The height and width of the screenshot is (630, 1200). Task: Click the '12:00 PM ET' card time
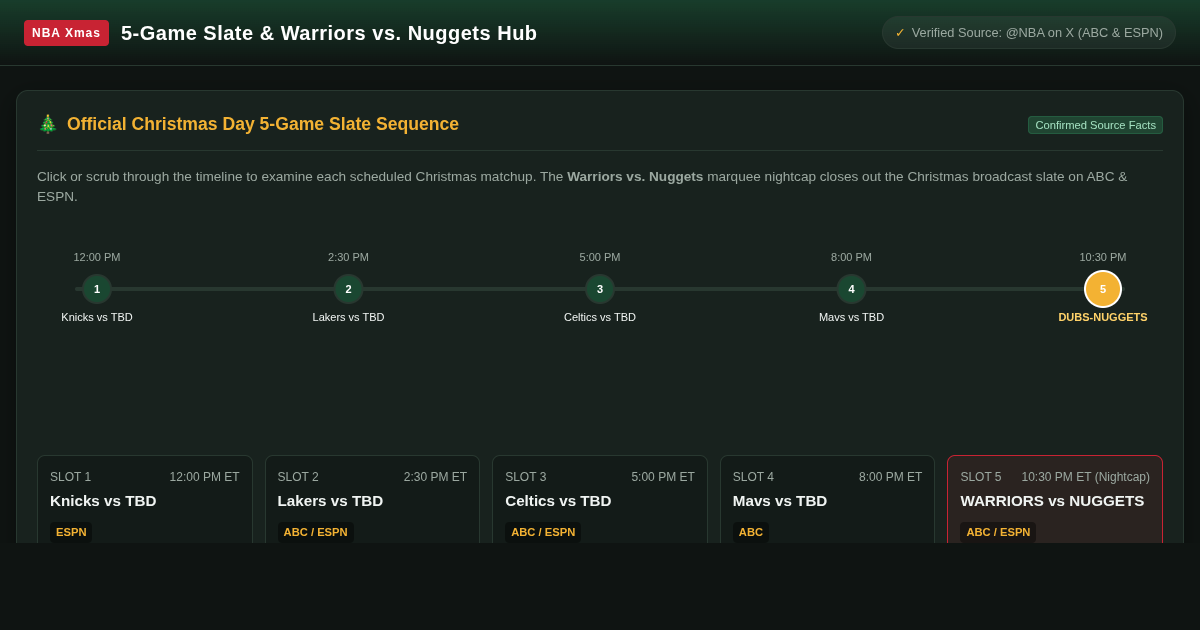tap(204, 477)
